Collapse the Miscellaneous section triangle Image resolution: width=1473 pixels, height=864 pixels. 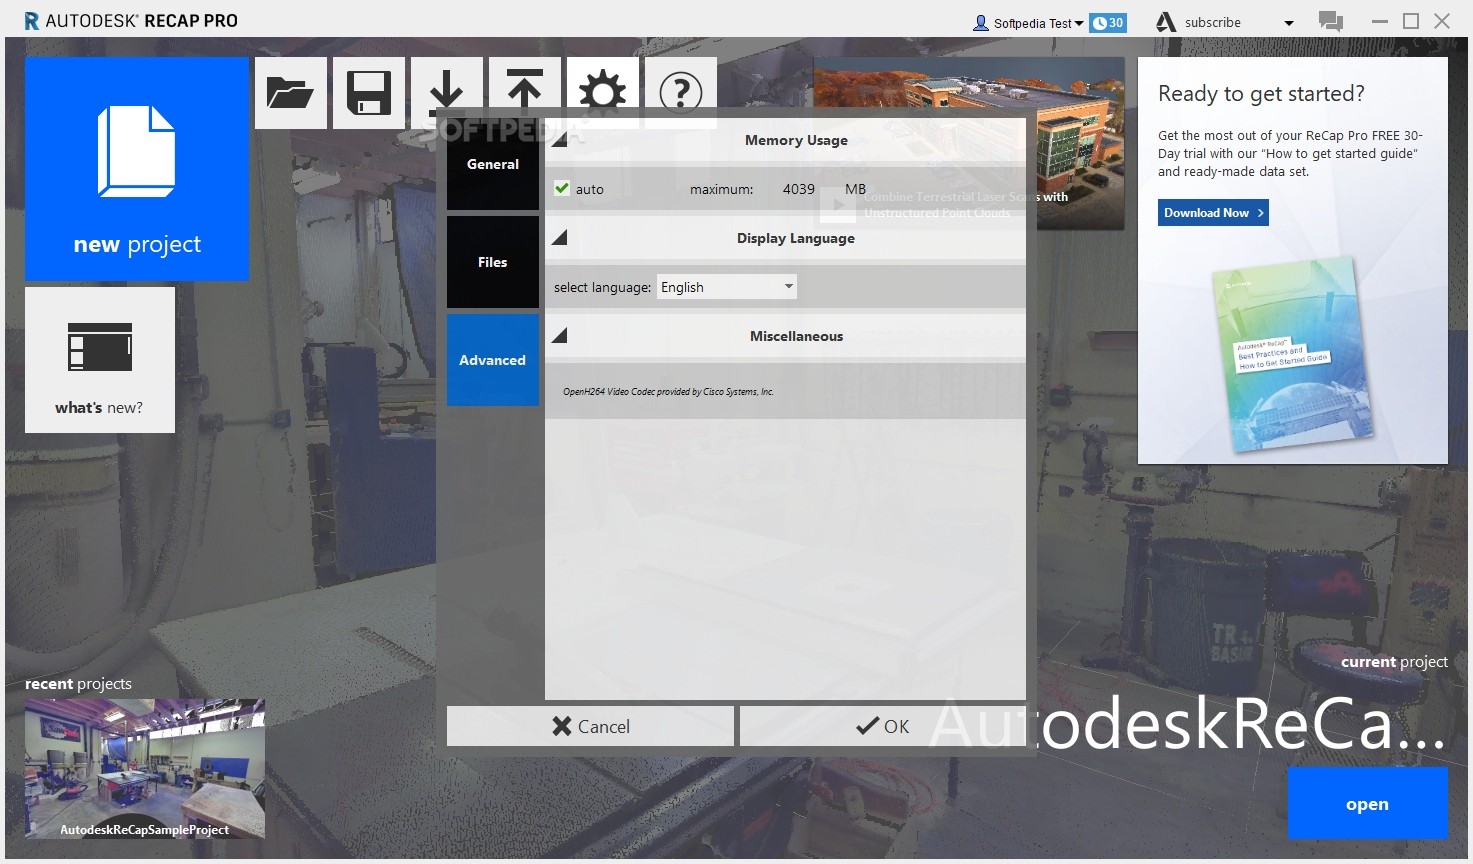pos(560,335)
